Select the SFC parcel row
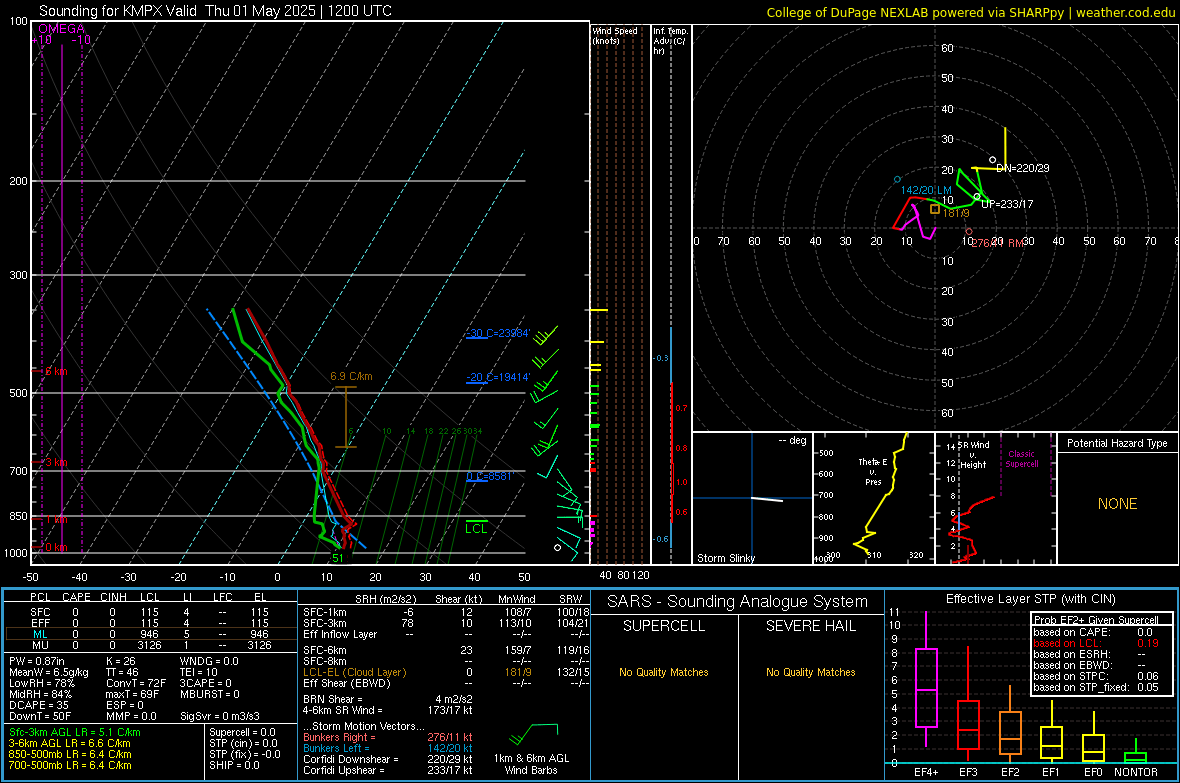The width and height of the screenshot is (1180, 783). point(149,612)
